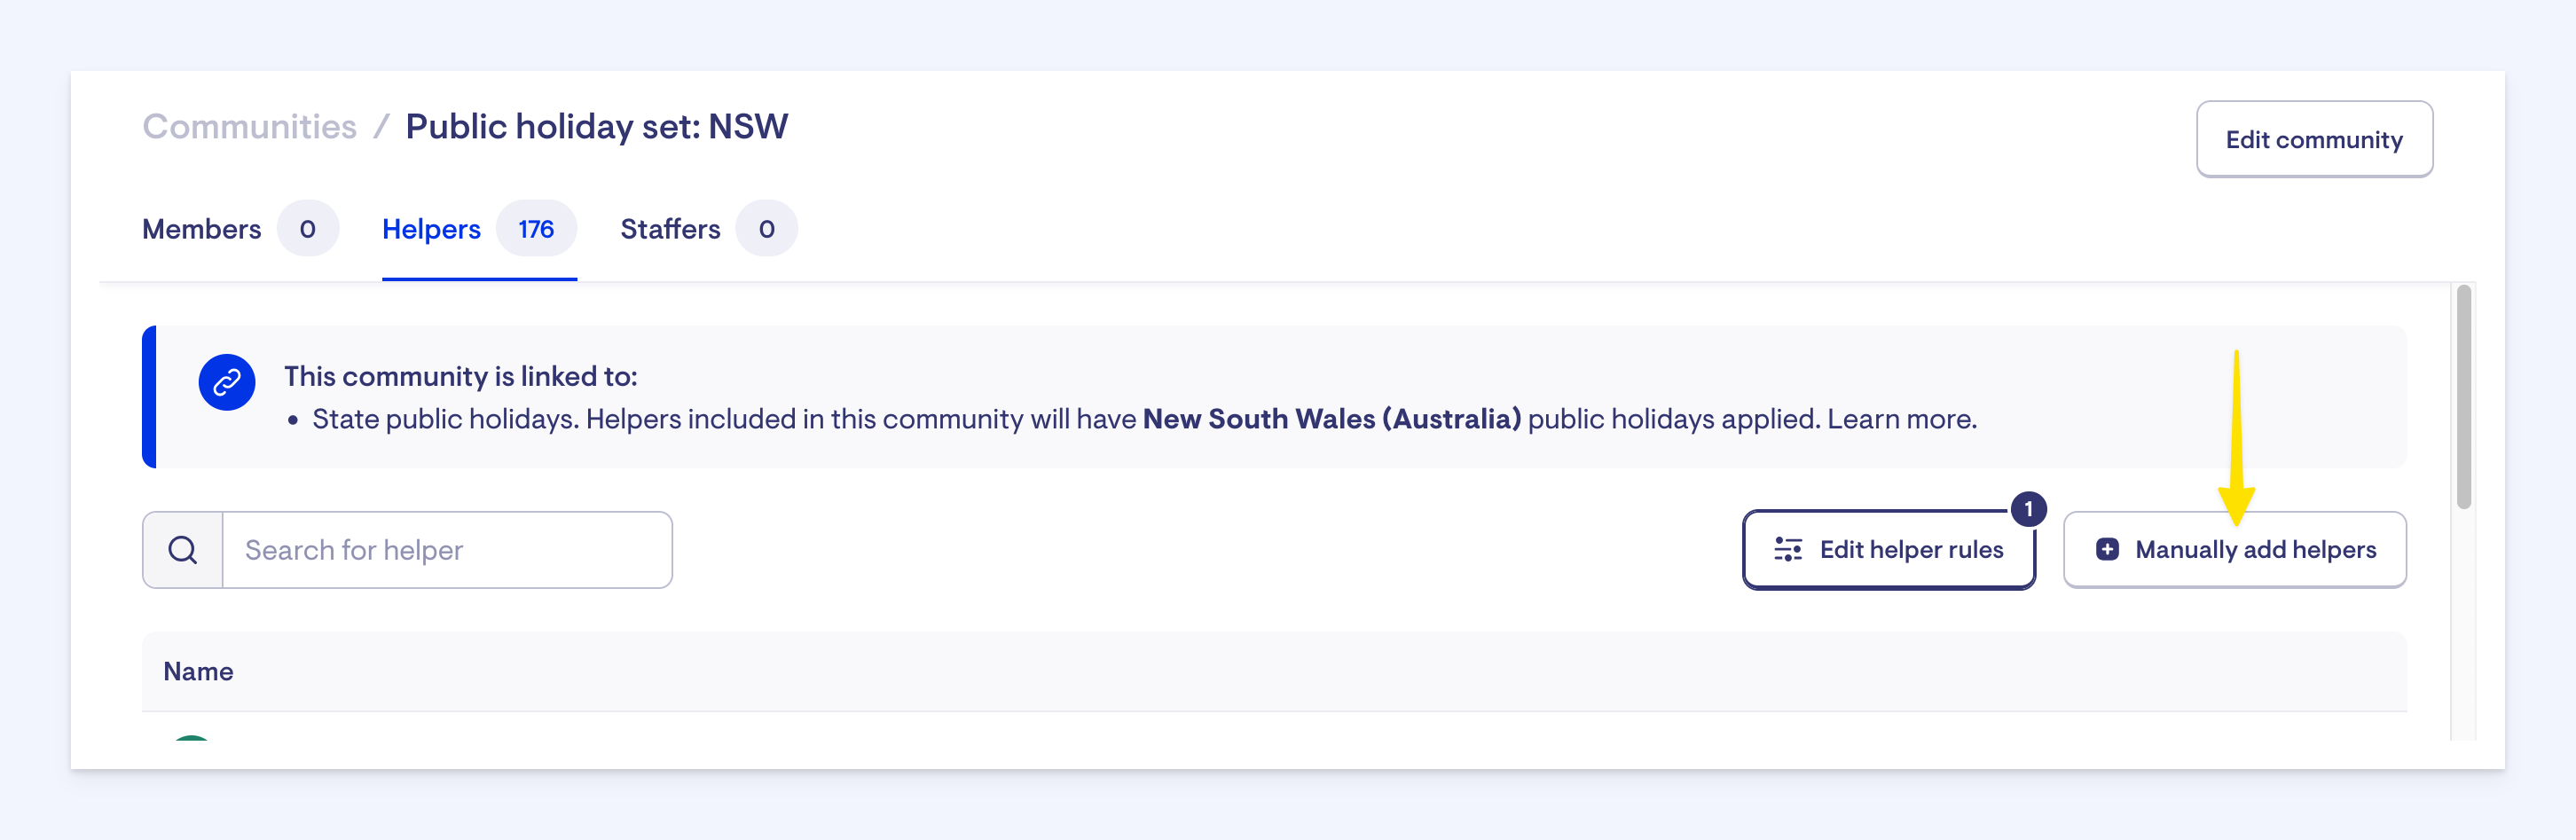Open the Staffers tab
Screen dimensions: 2576x840
coord(670,229)
